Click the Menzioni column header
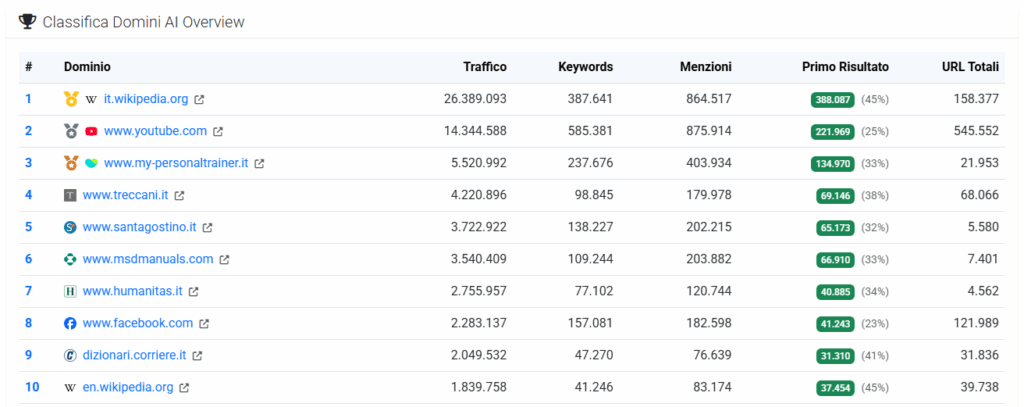The height and width of the screenshot is (407, 1024). point(706,67)
